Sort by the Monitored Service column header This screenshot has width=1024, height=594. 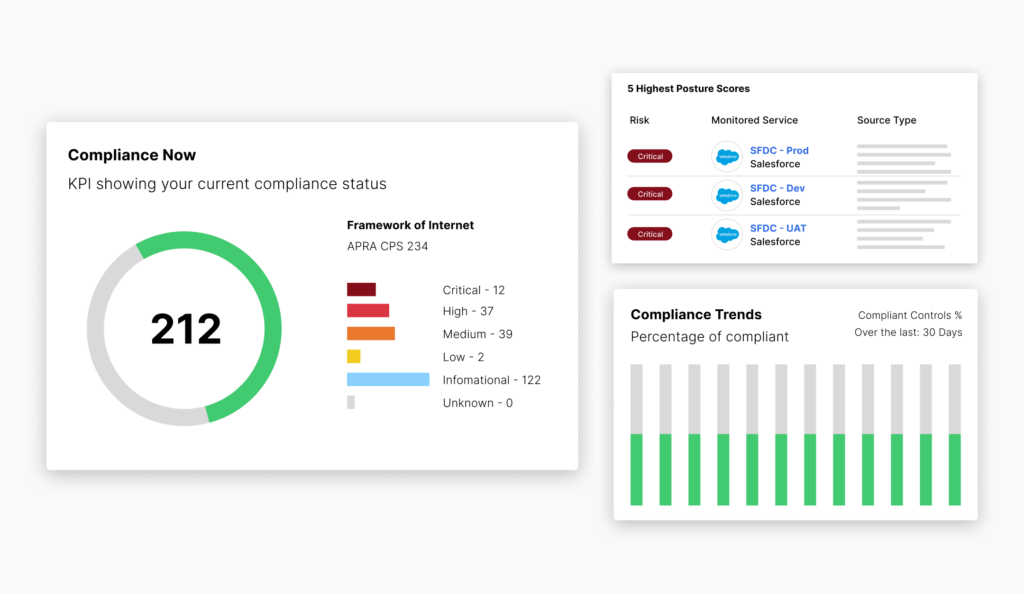(754, 120)
